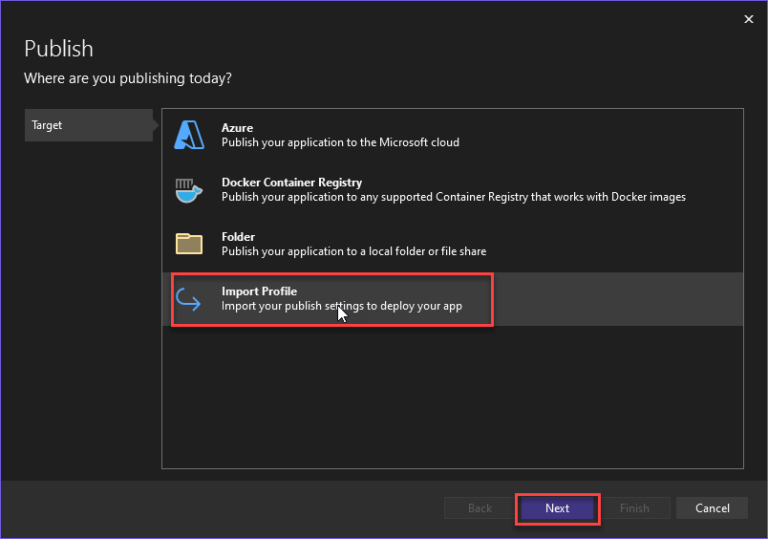Click the Azure logo icon
The height and width of the screenshot is (539, 768).
pyautogui.click(x=189, y=135)
